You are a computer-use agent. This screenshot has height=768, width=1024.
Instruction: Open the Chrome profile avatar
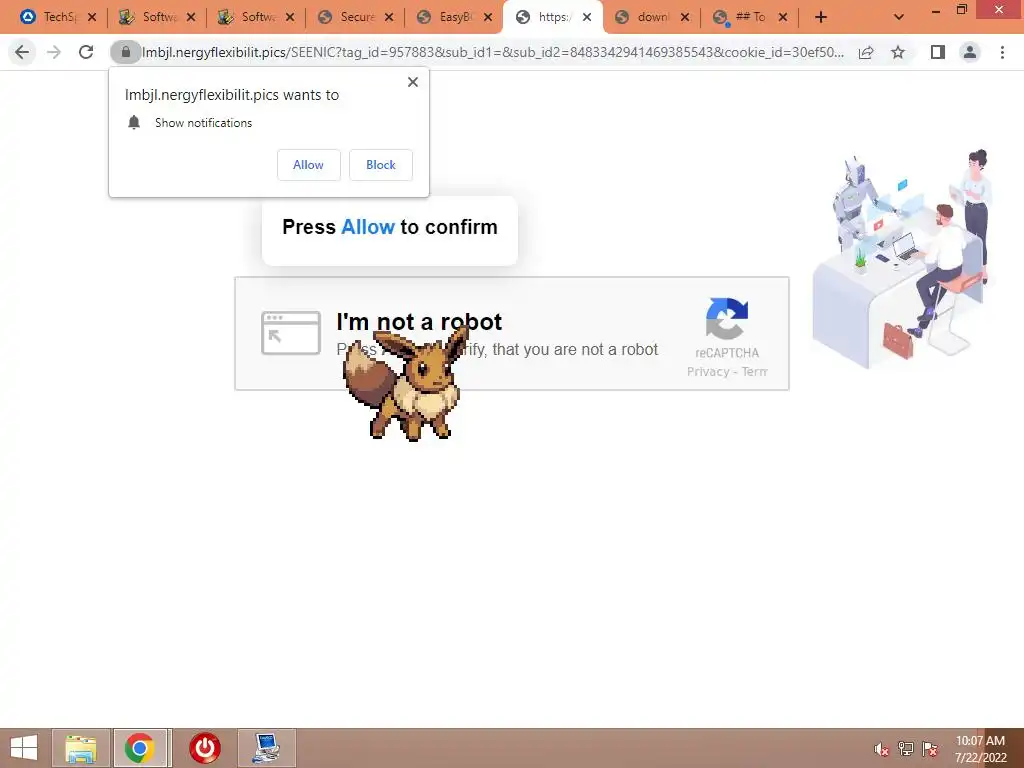click(x=970, y=52)
